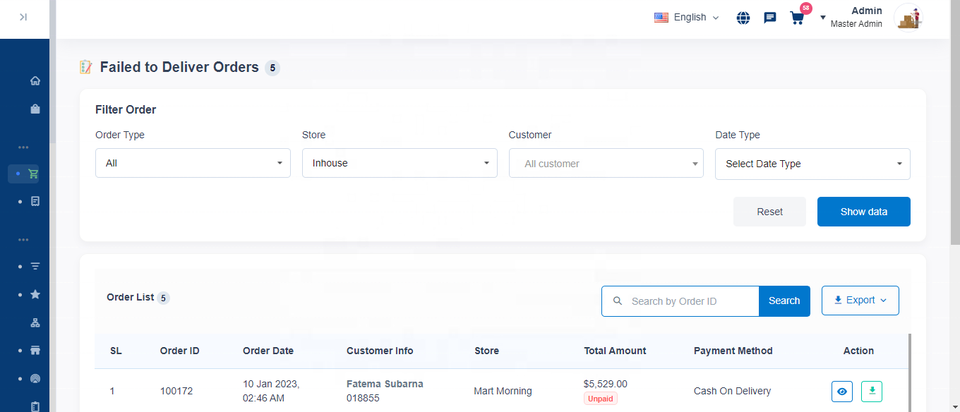960x412 pixels.
Task: Open the Select Date Type dropdown
Action: pyautogui.click(x=812, y=163)
